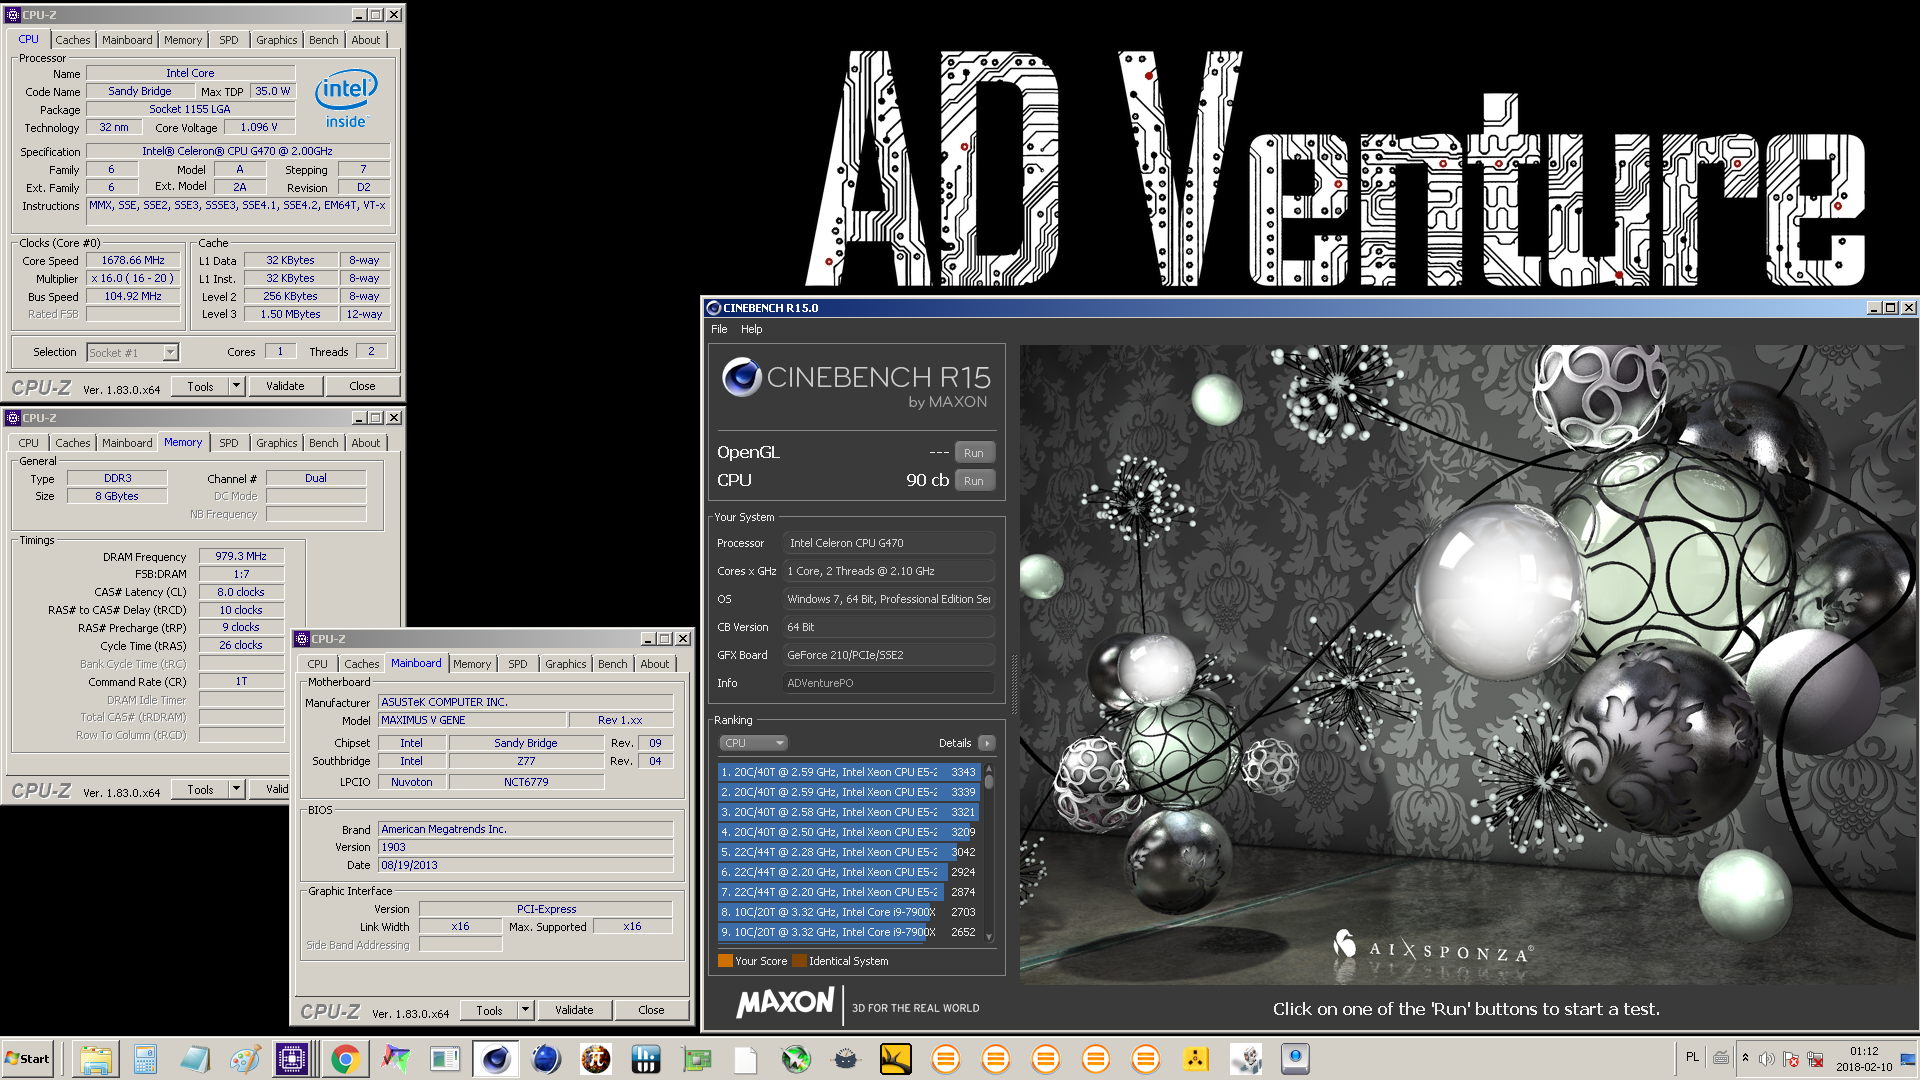Click the orange Your Score legend swatch
The image size is (1920, 1080).
coord(725,961)
